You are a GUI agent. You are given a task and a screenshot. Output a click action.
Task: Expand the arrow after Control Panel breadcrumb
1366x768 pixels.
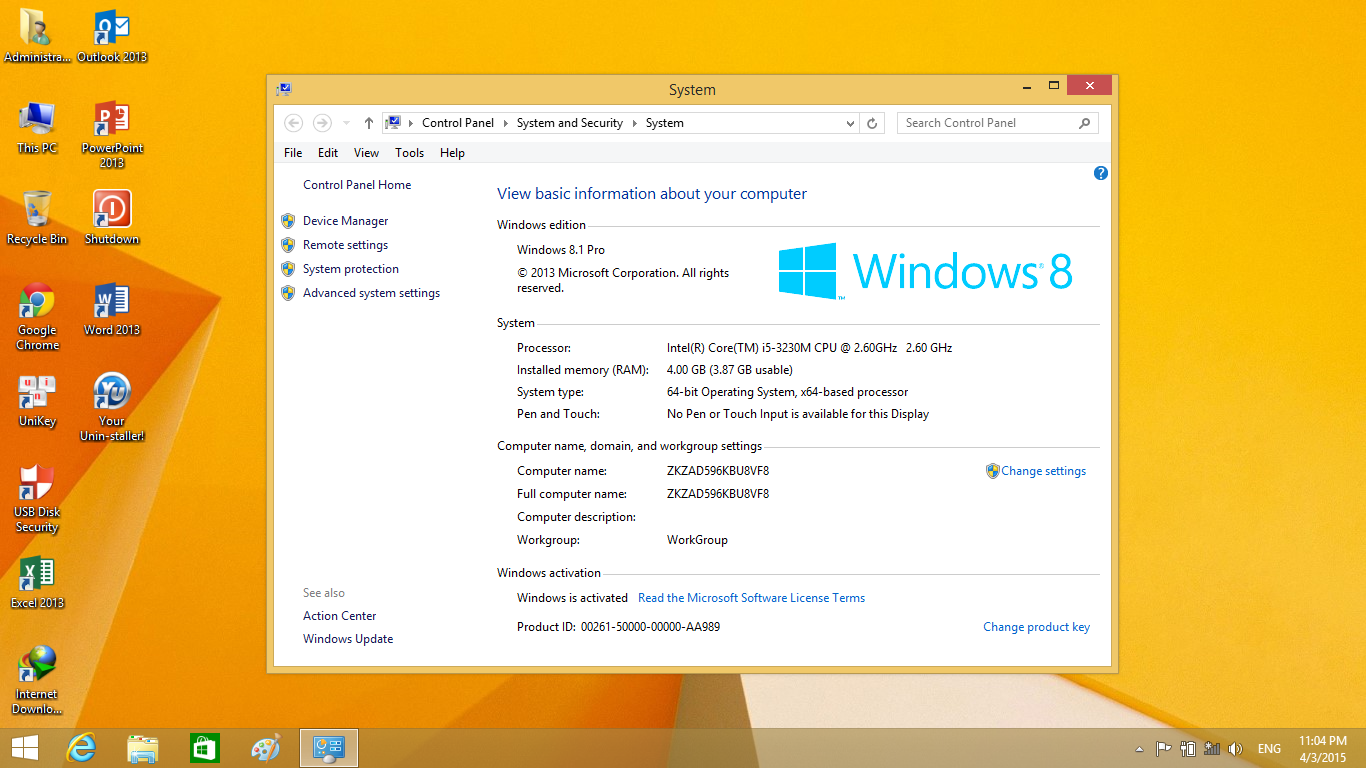click(x=506, y=123)
